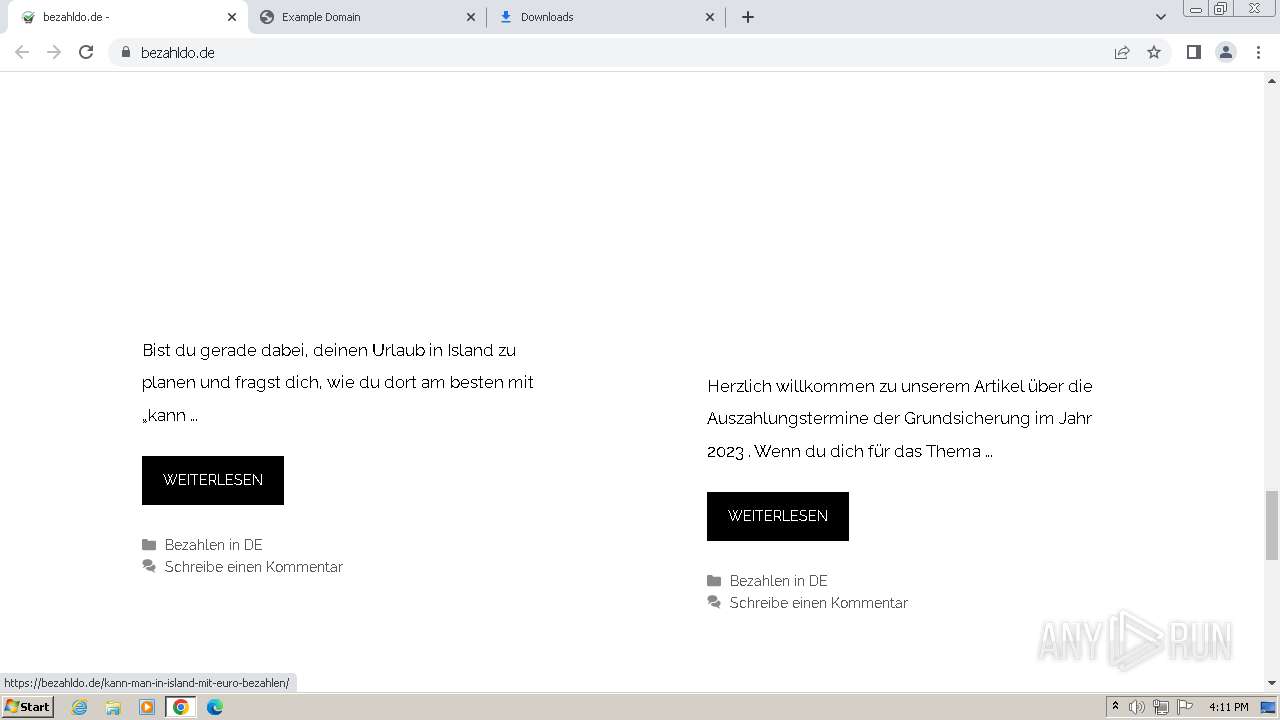
Task: Reload the bezahldo.de page
Action: click(x=86, y=52)
